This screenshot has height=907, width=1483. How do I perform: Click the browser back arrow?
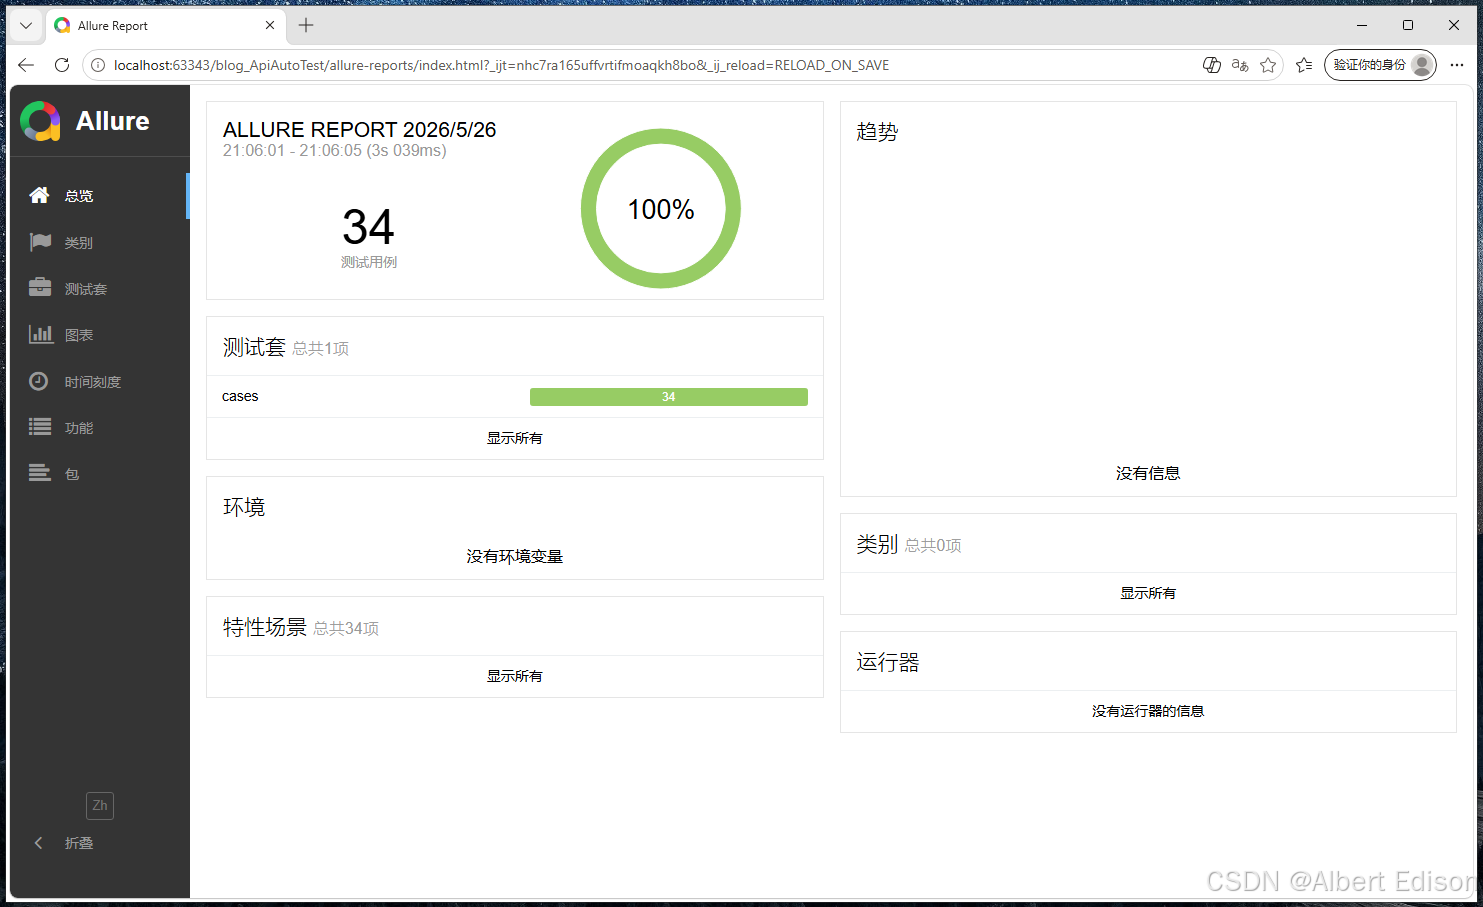26,65
